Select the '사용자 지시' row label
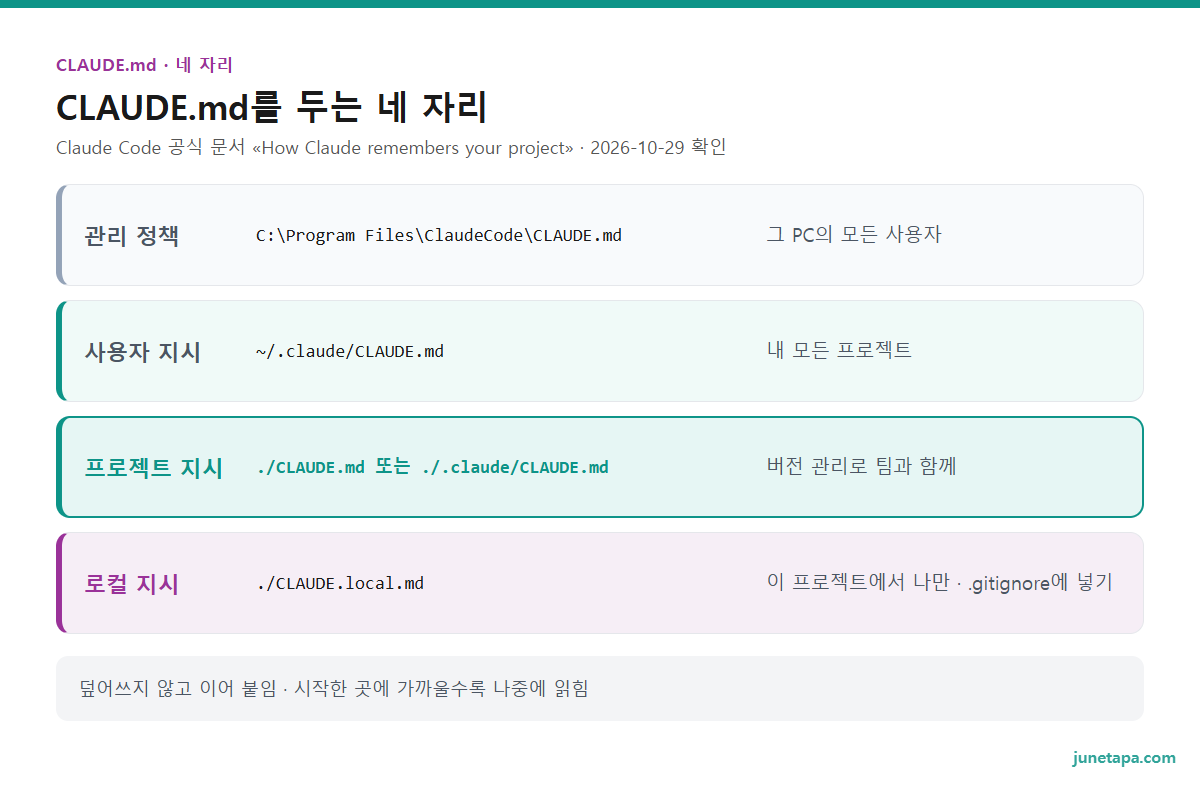The width and height of the screenshot is (1200, 785). click(x=143, y=352)
